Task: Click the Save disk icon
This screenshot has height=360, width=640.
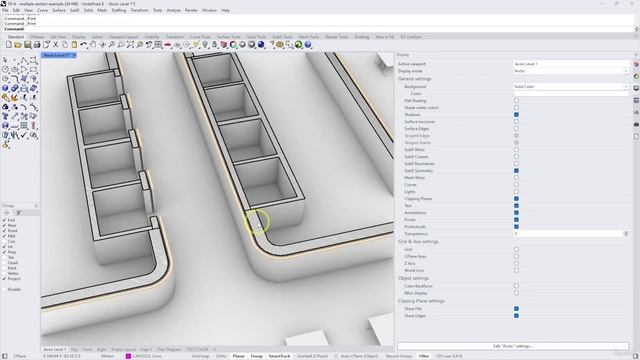Action: point(27,44)
